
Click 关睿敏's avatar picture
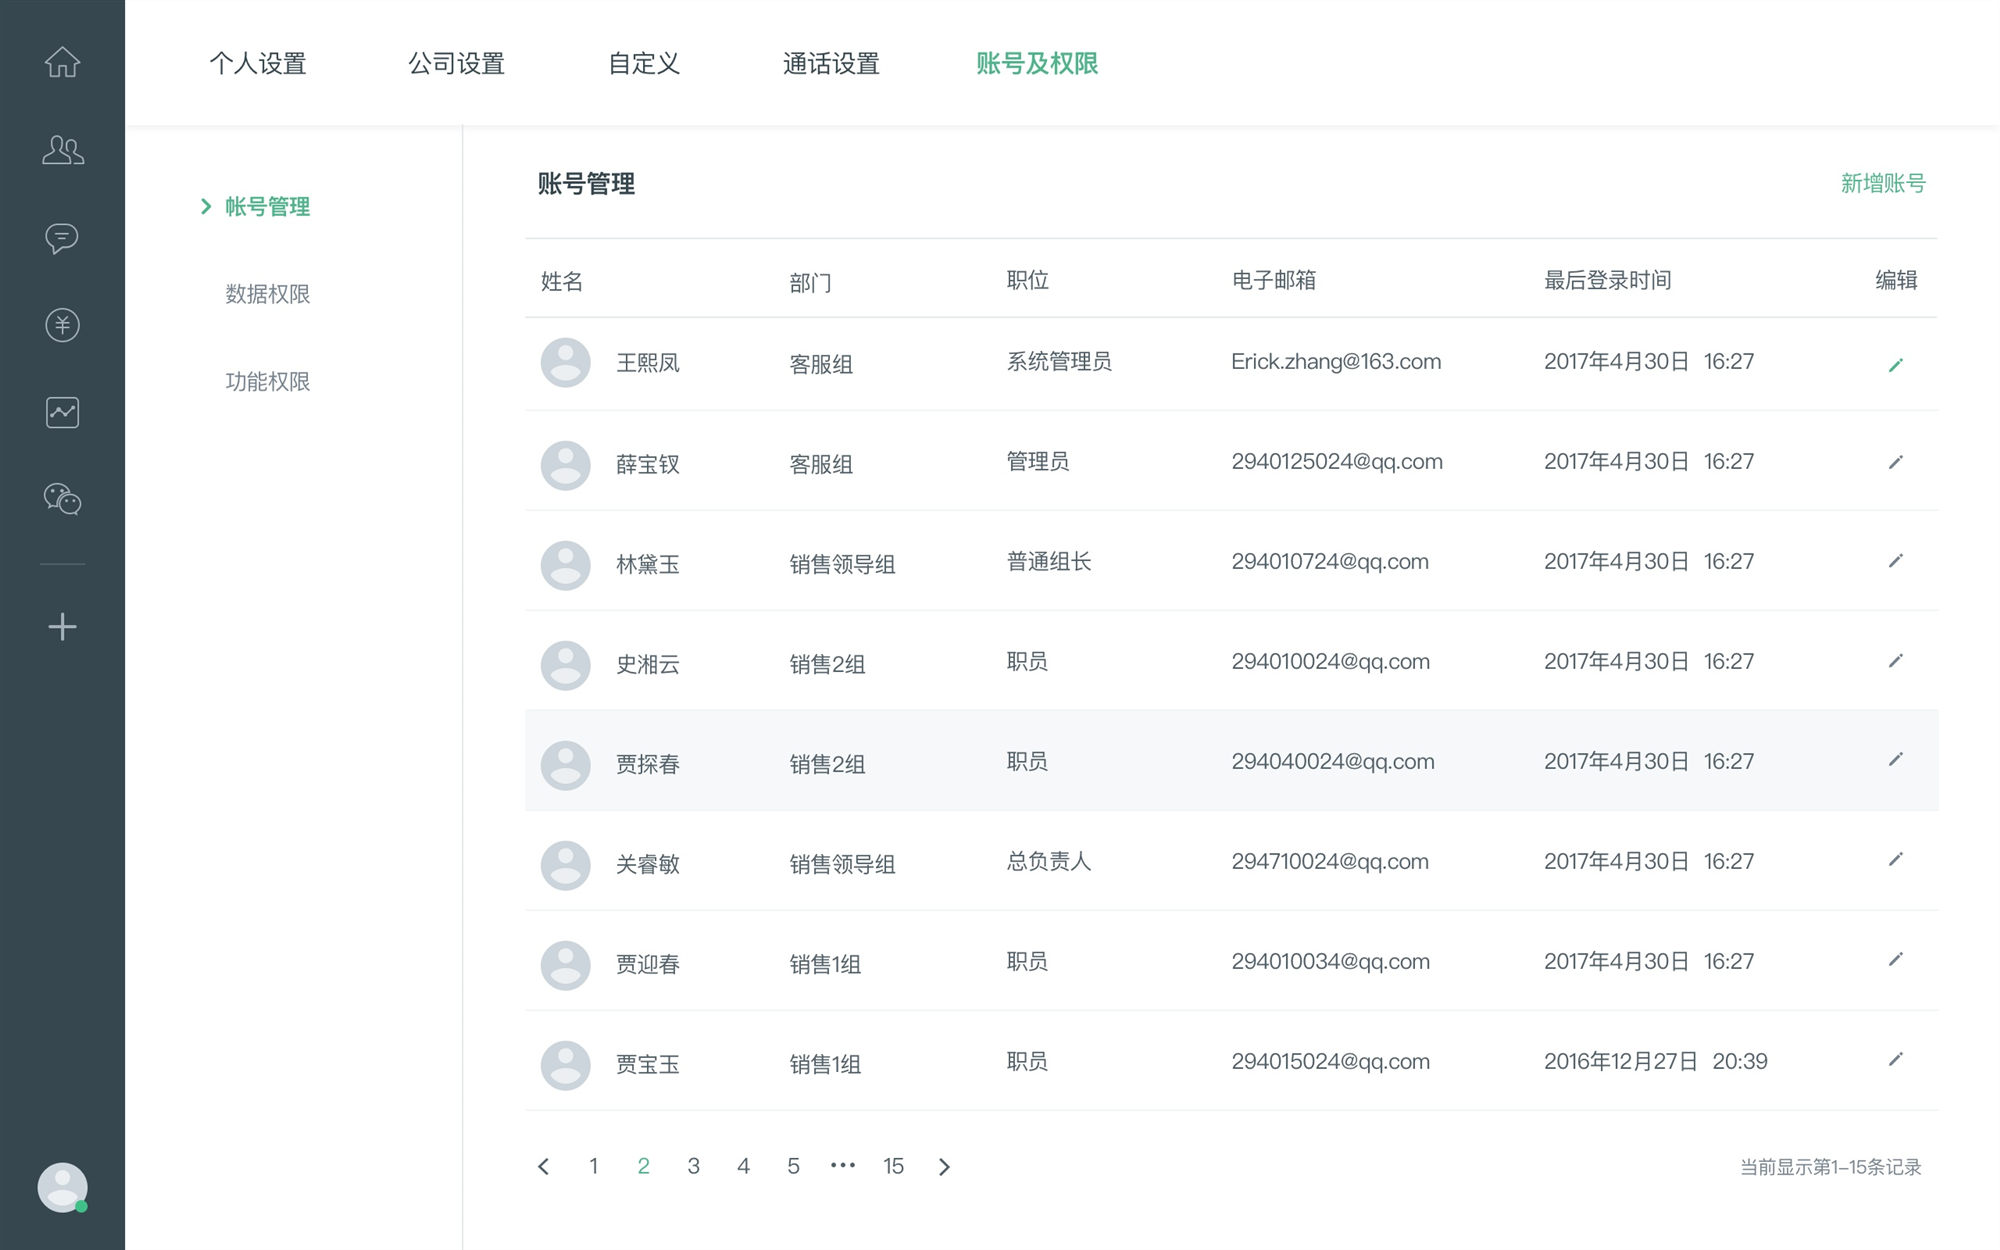565,865
